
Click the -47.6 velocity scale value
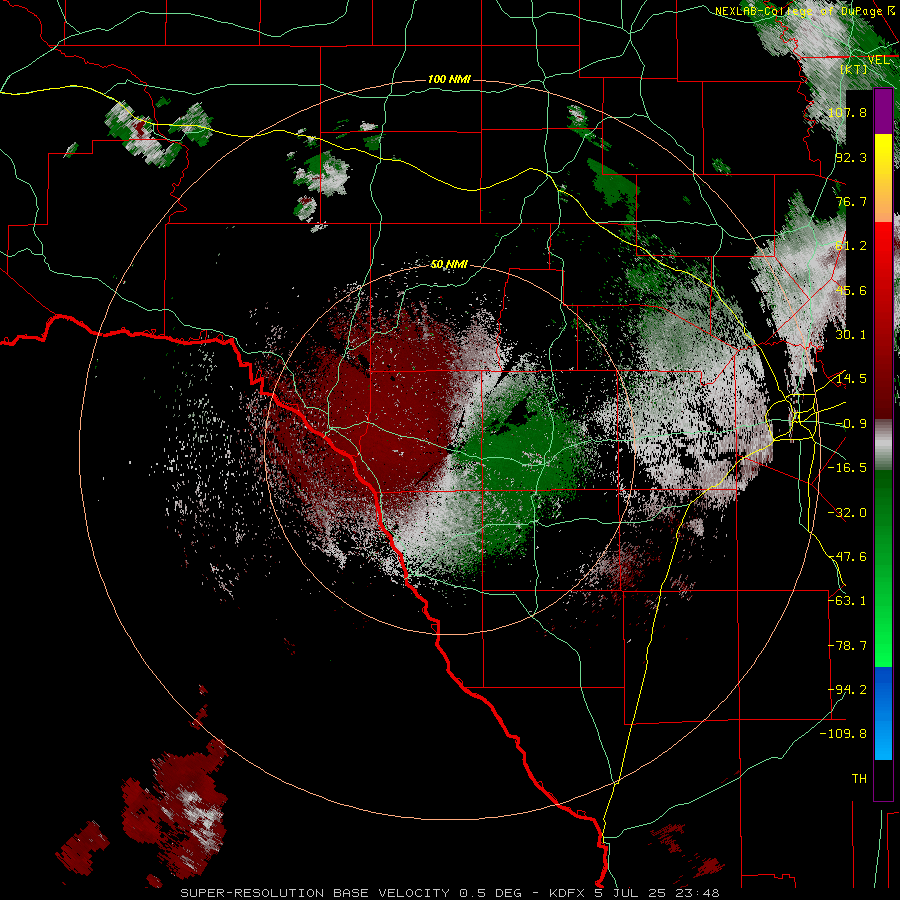click(x=847, y=557)
